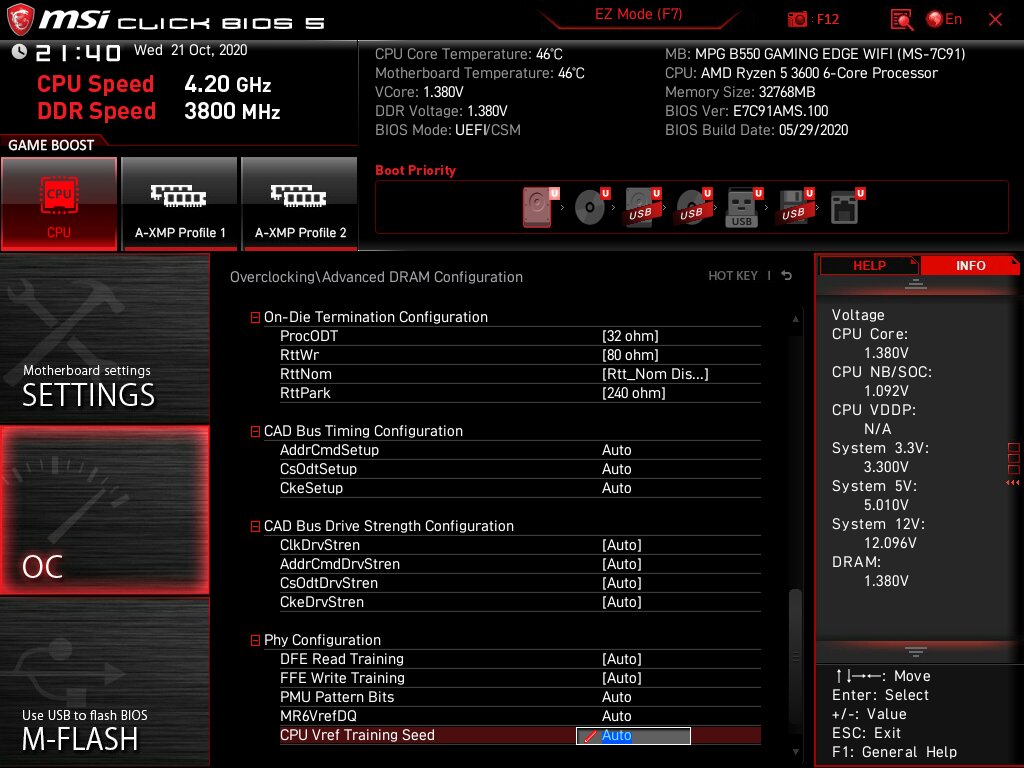Image resolution: width=1024 pixels, height=768 pixels.
Task: Select the USB CD/DVD boot icon
Action: point(693,207)
